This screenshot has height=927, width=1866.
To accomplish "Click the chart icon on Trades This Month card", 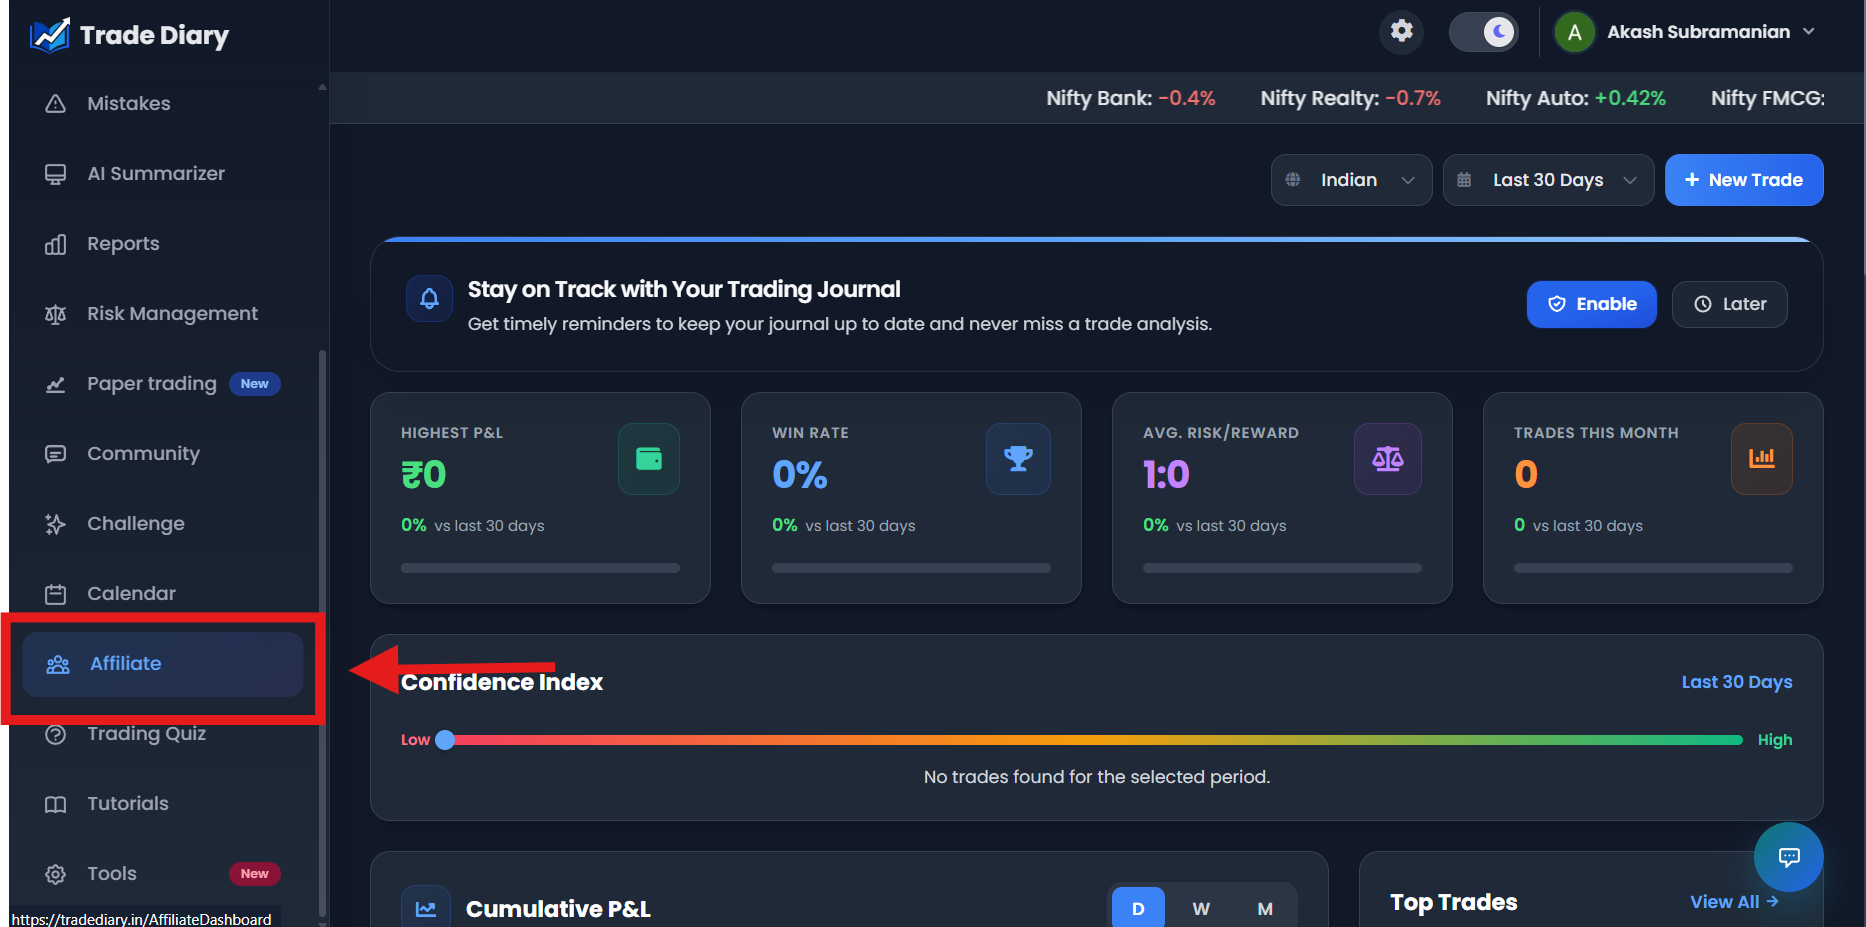I will pos(1762,459).
